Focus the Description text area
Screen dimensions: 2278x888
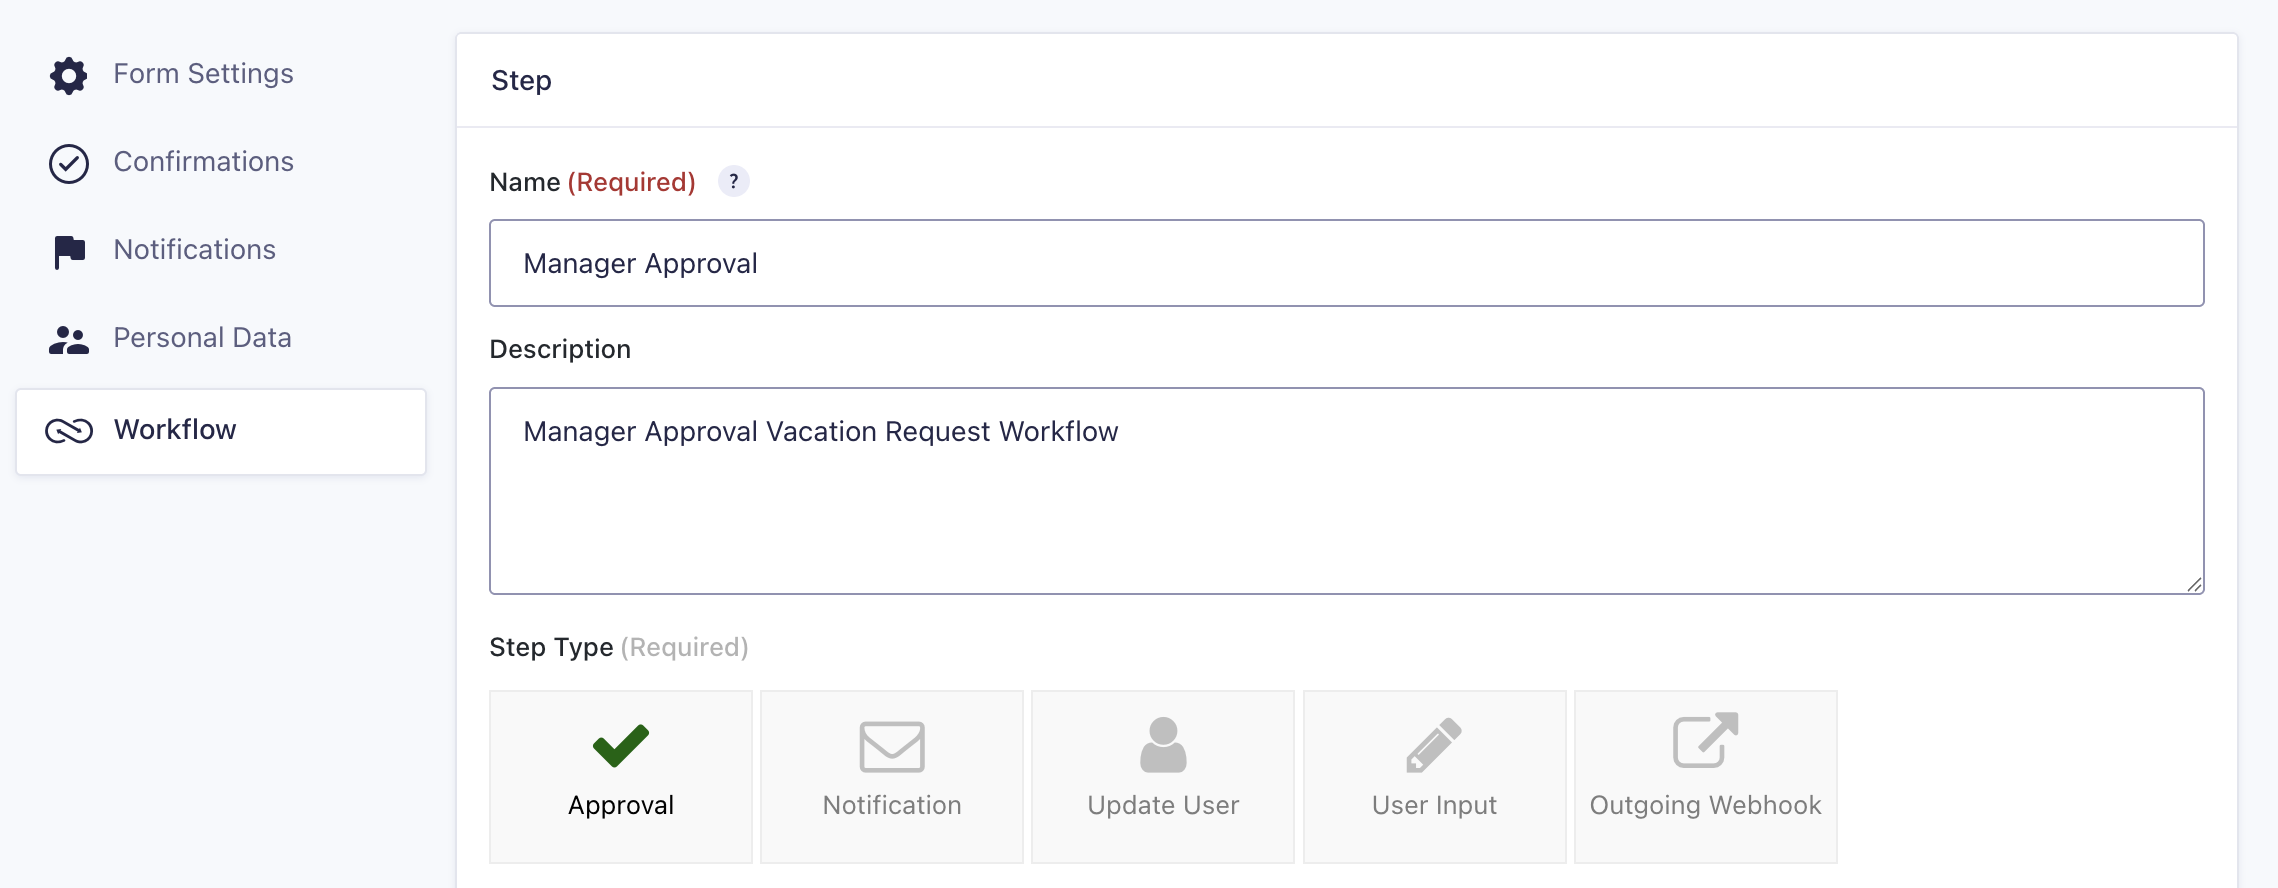[1346, 500]
